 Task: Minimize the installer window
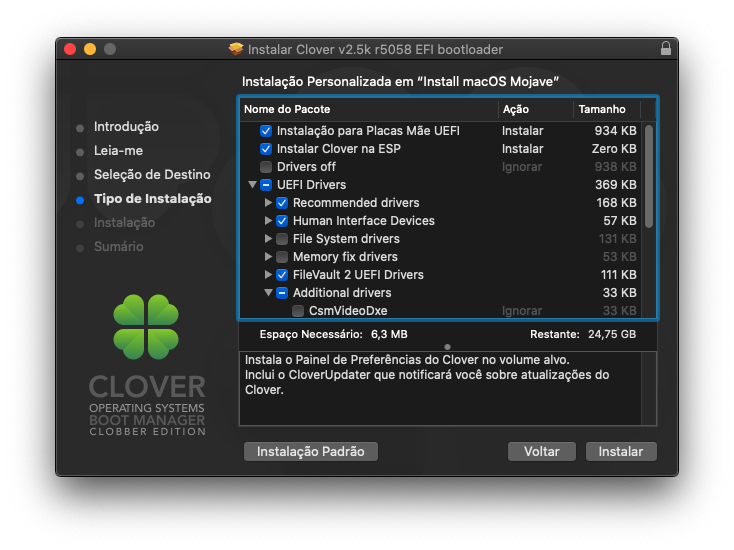pyautogui.click(x=90, y=49)
